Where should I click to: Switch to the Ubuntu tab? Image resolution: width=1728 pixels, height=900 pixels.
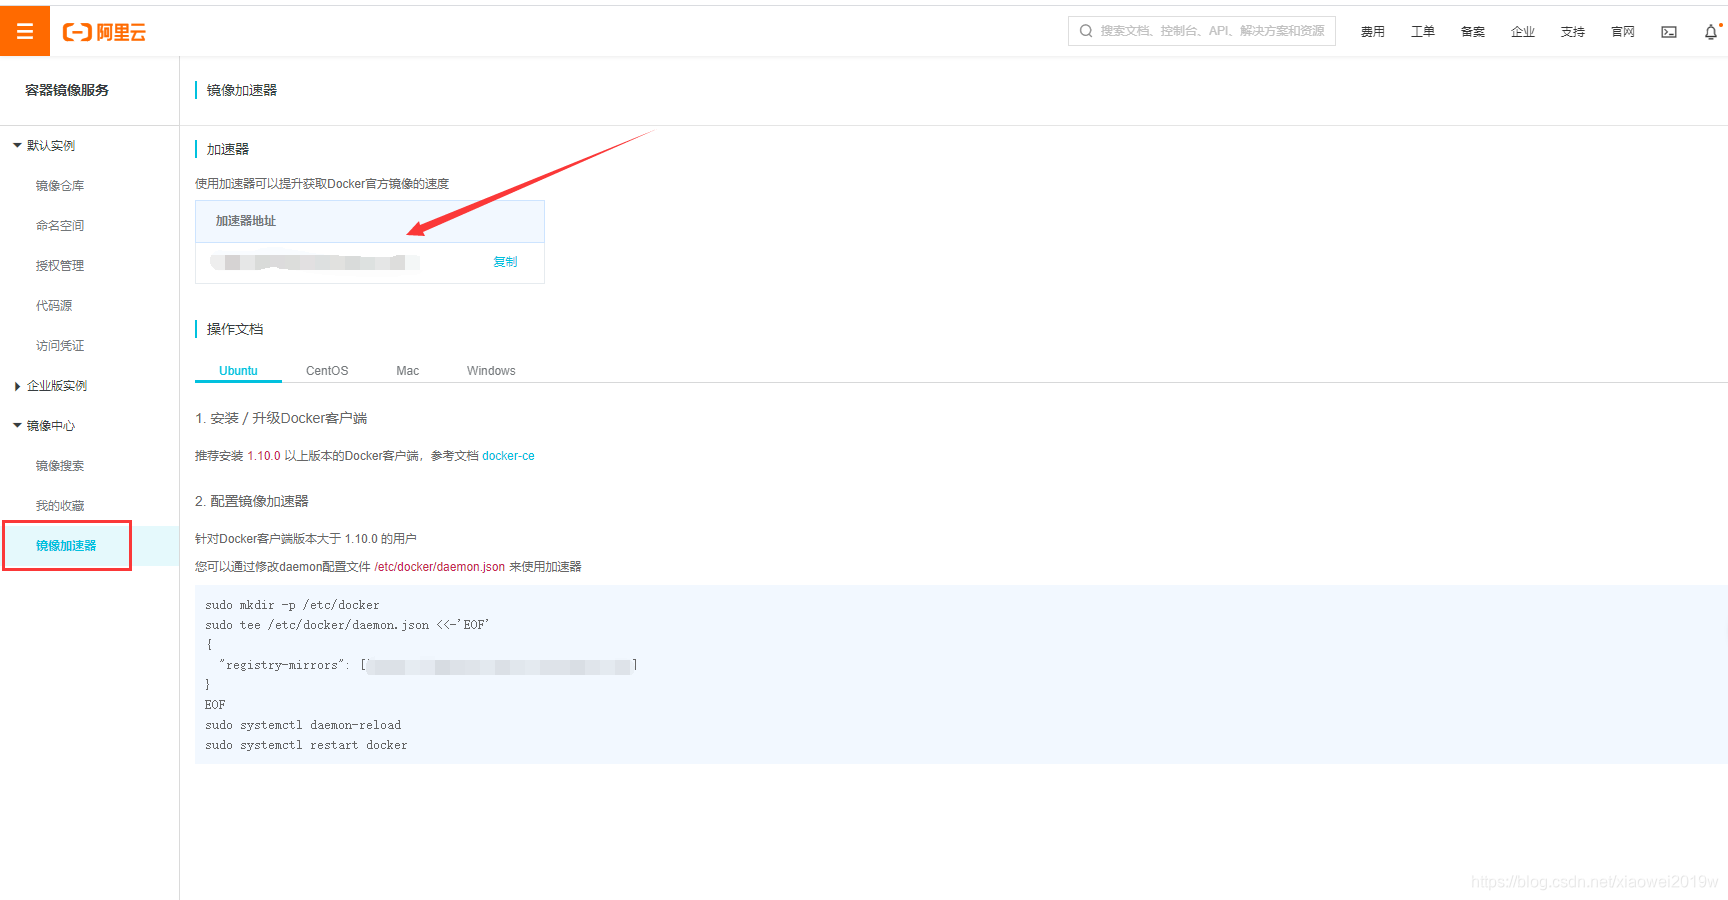(x=238, y=371)
